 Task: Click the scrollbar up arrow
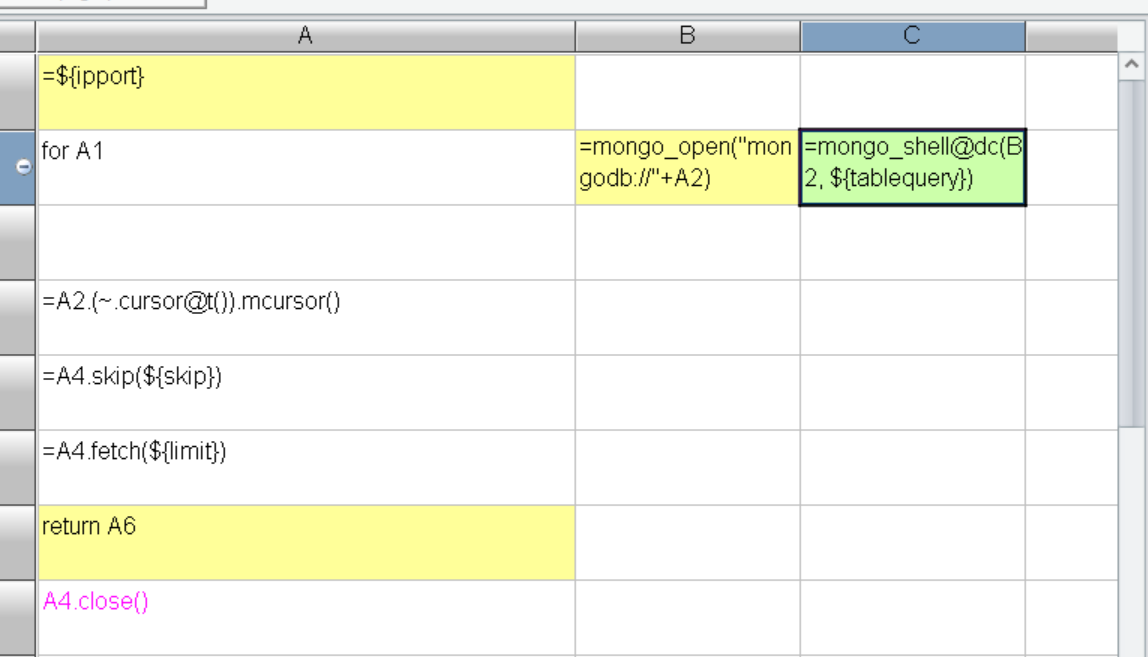pyautogui.click(x=1132, y=64)
